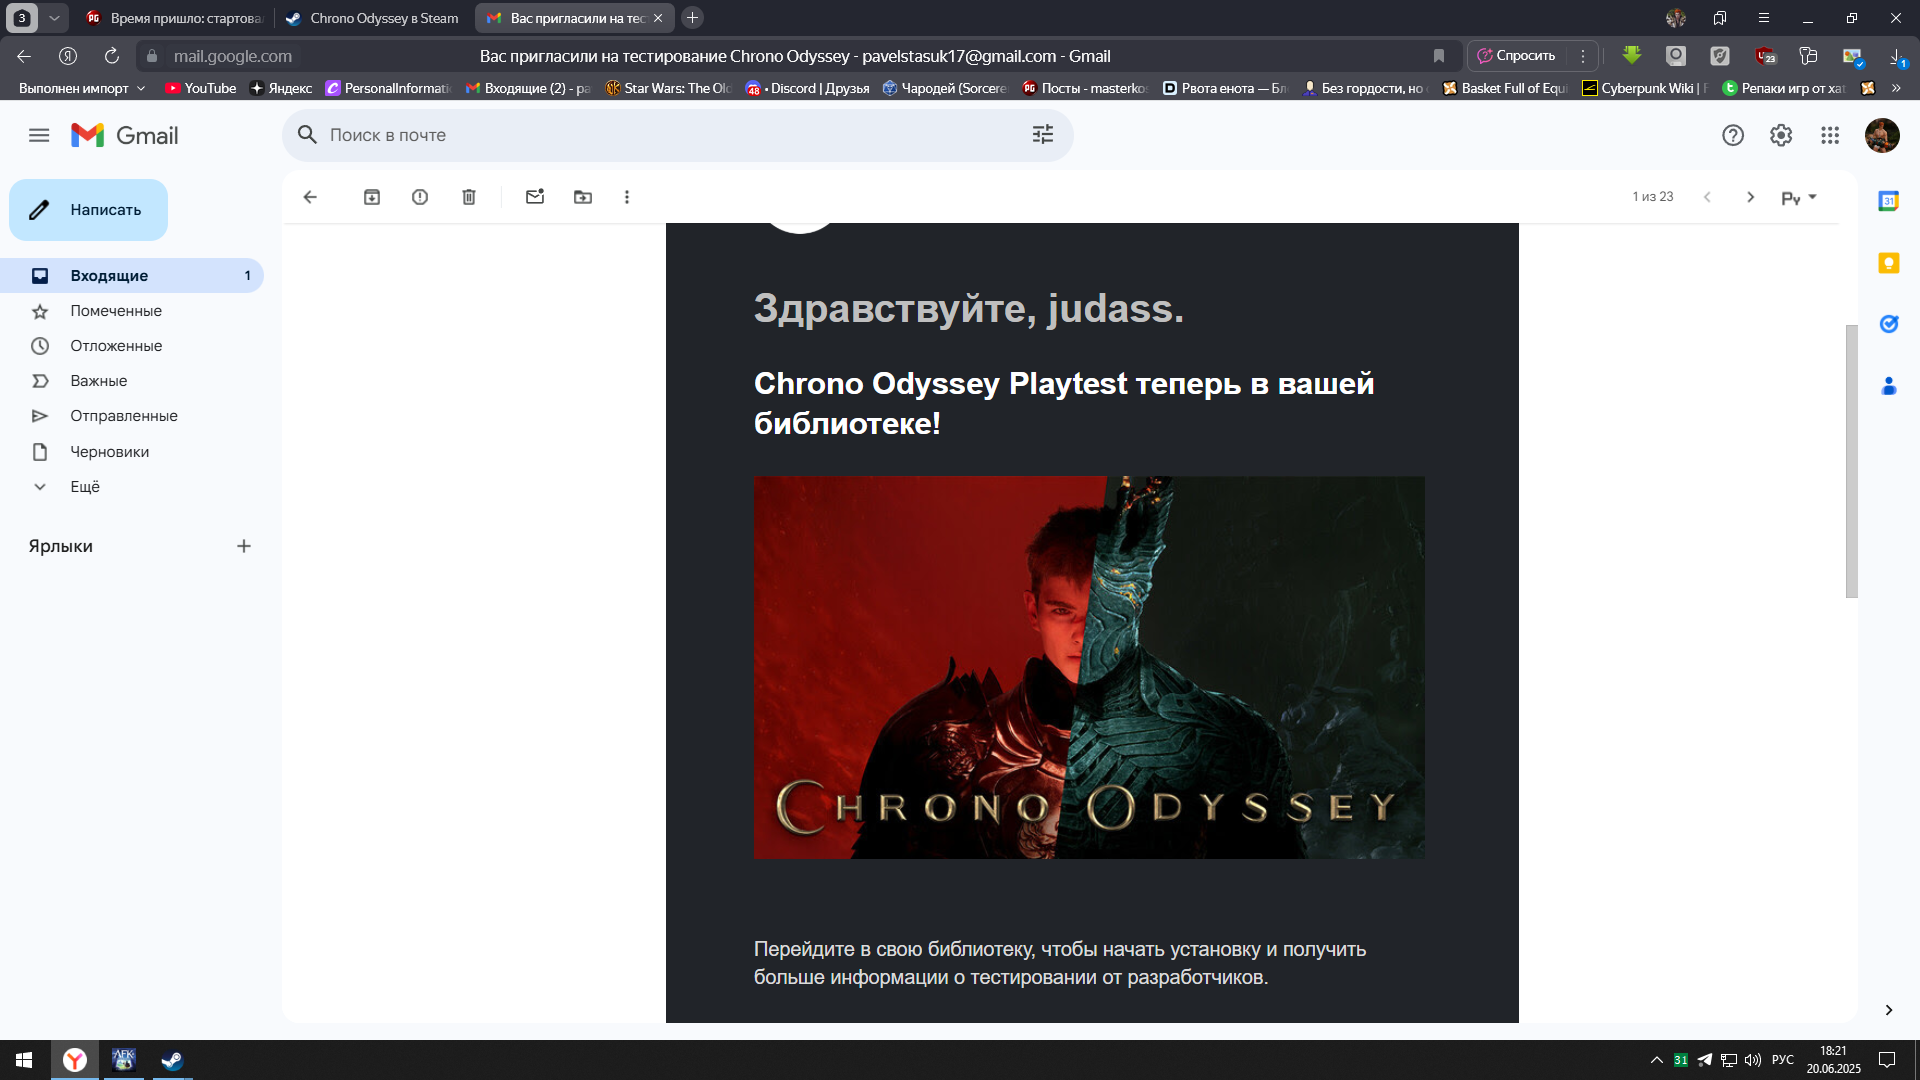Show search options filter icon
Screen dimensions: 1920x1080
point(1043,135)
